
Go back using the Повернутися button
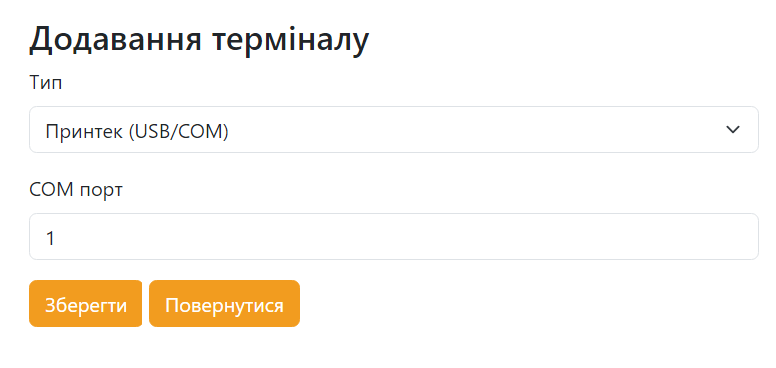pyautogui.click(x=224, y=304)
